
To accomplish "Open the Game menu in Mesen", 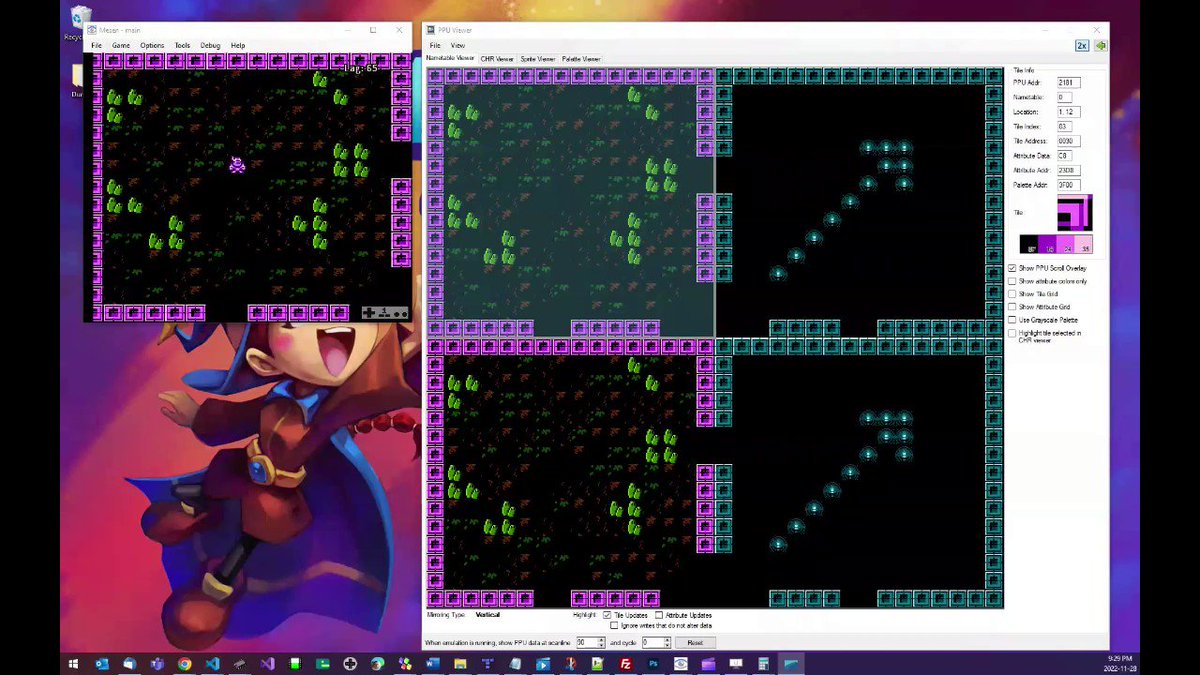I will [120, 45].
